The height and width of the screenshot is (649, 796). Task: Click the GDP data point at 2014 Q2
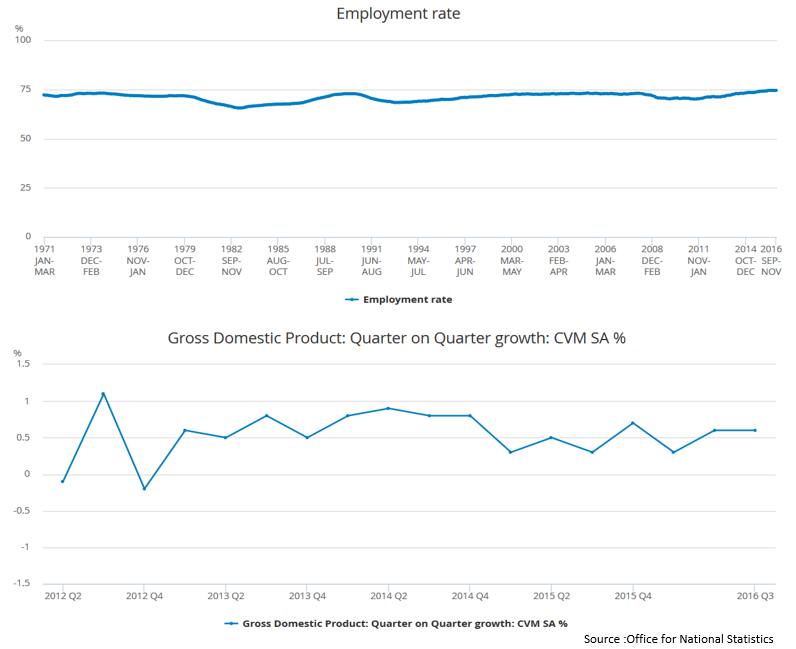click(388, 408)
